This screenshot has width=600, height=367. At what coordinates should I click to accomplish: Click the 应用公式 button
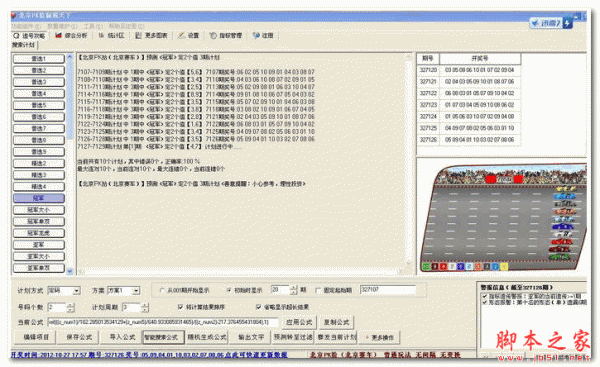299,322
